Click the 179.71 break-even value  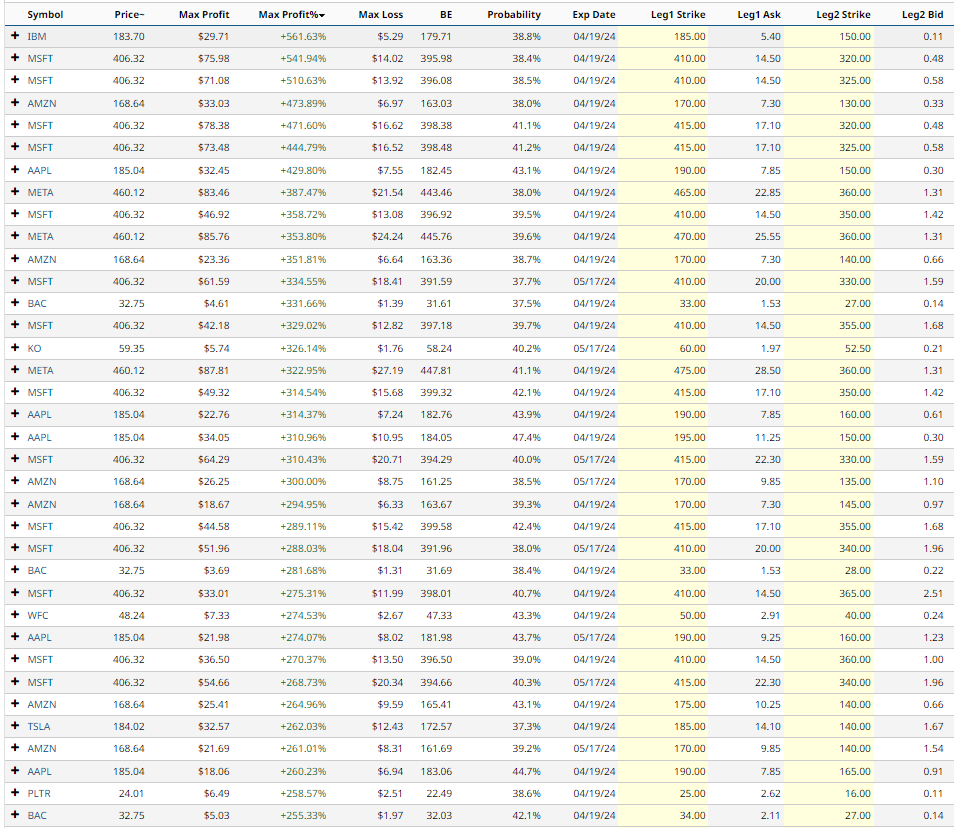pyautogui.click(x=436, y=37)
